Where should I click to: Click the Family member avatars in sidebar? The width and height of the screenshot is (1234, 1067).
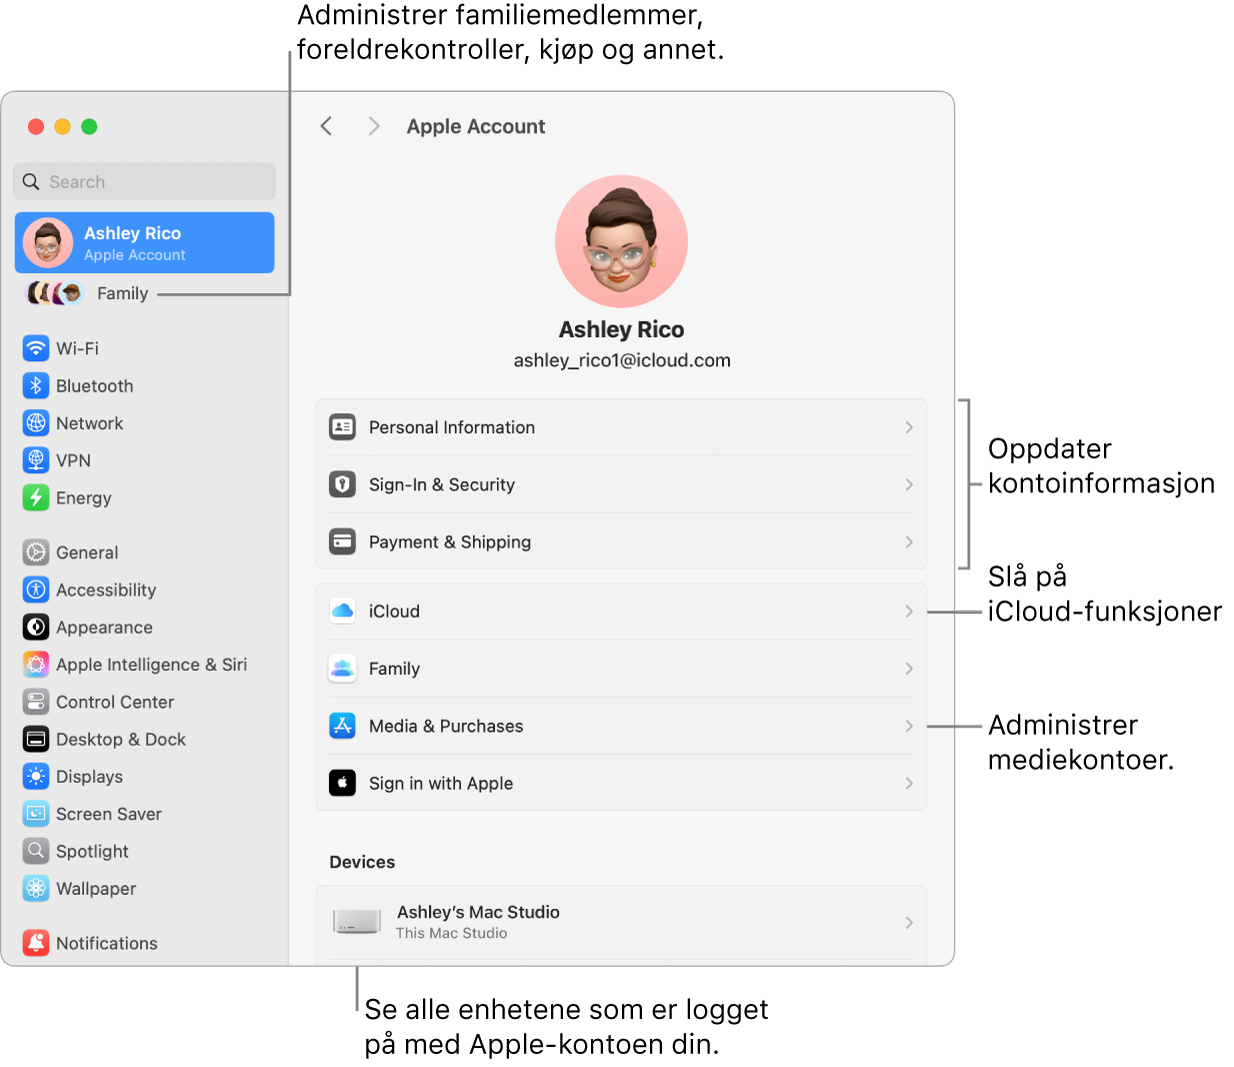pos(55,293)
